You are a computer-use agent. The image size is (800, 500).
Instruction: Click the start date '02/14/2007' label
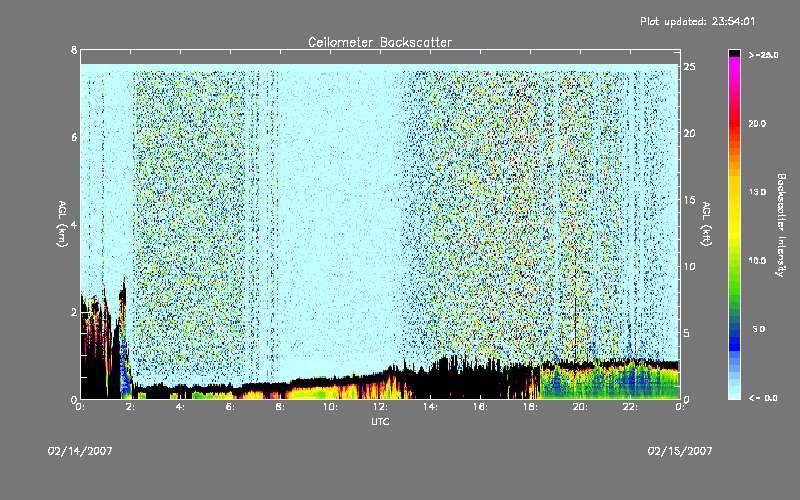click(80, 451)
